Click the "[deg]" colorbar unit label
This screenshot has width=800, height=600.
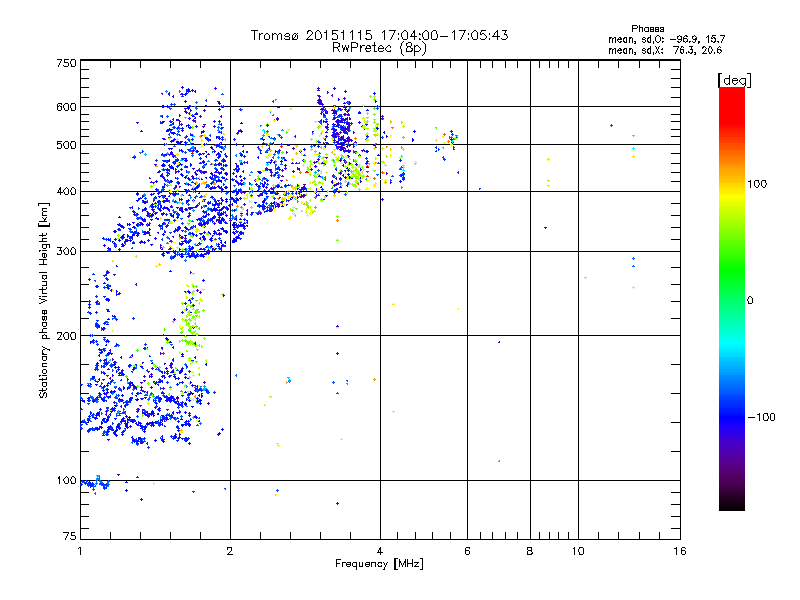tap(734, 80)
